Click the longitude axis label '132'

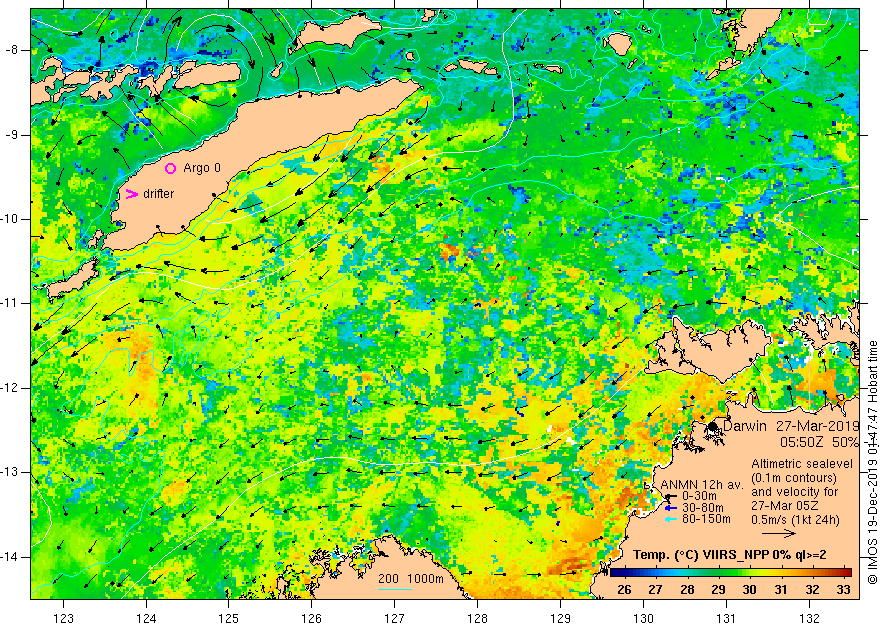810,618
